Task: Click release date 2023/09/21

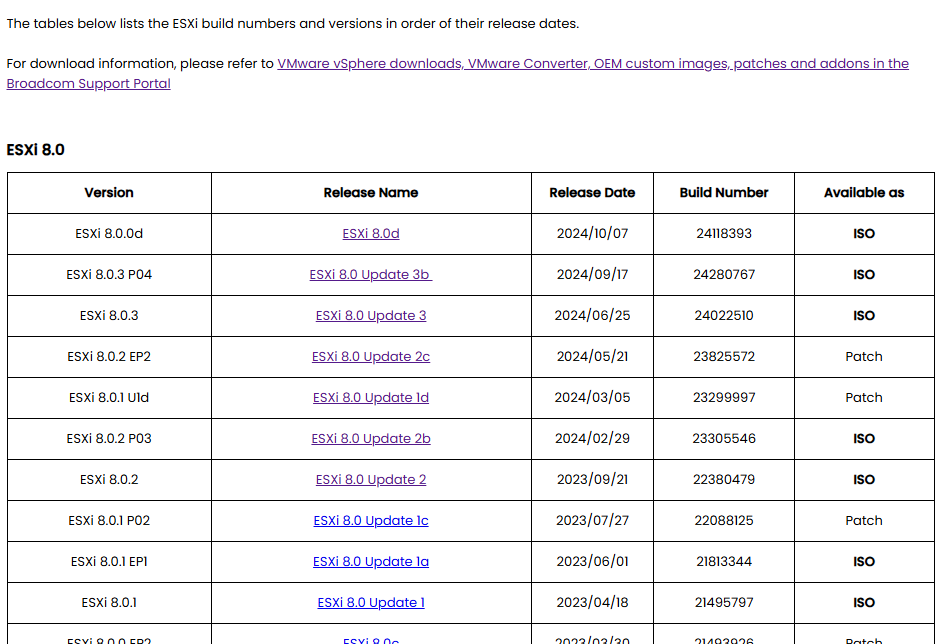Action: pyautogui.click(x=592, y=479)
